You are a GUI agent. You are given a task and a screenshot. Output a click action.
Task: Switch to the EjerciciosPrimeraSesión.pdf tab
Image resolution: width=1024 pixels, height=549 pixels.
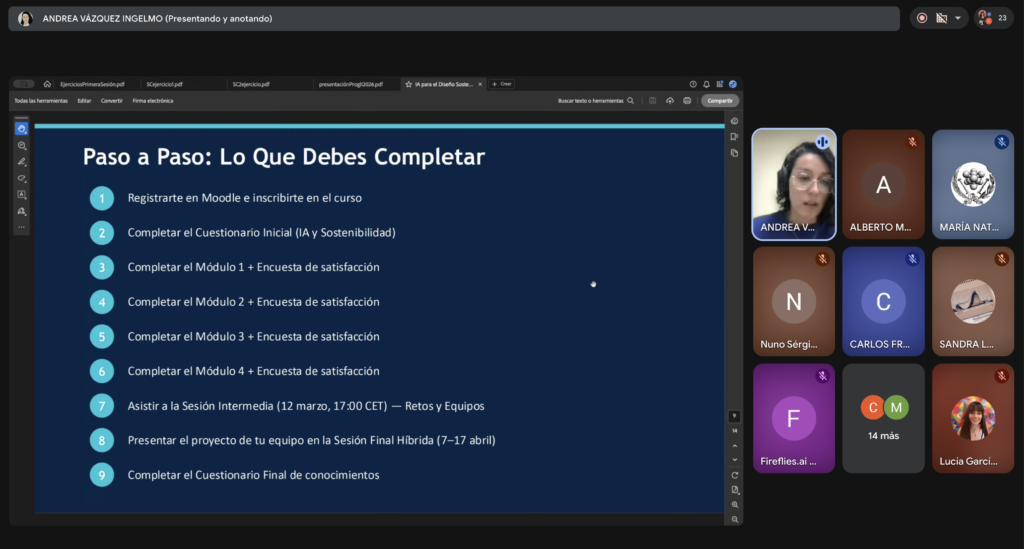point(92,84)
